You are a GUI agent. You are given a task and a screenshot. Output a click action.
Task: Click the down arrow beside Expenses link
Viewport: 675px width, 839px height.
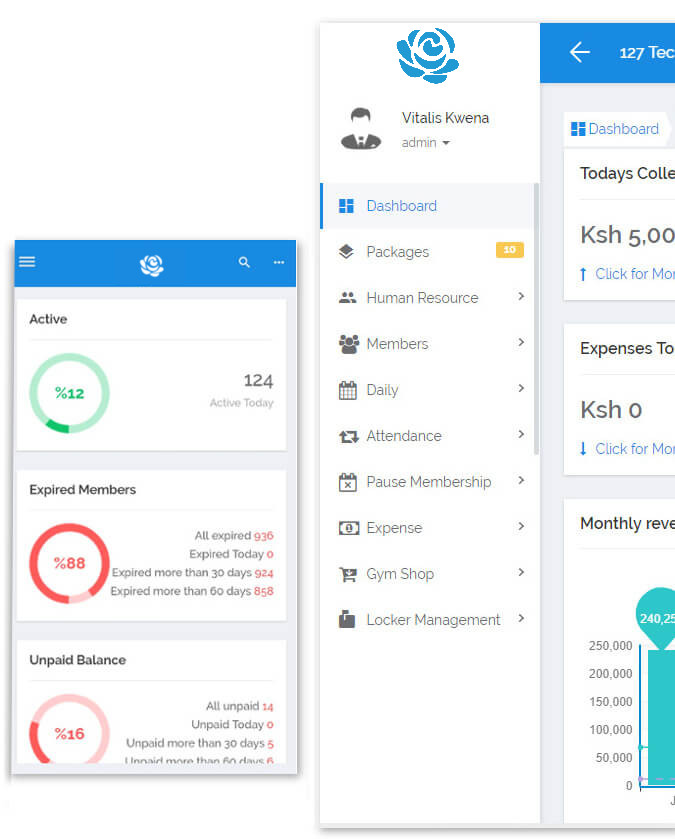583,448
